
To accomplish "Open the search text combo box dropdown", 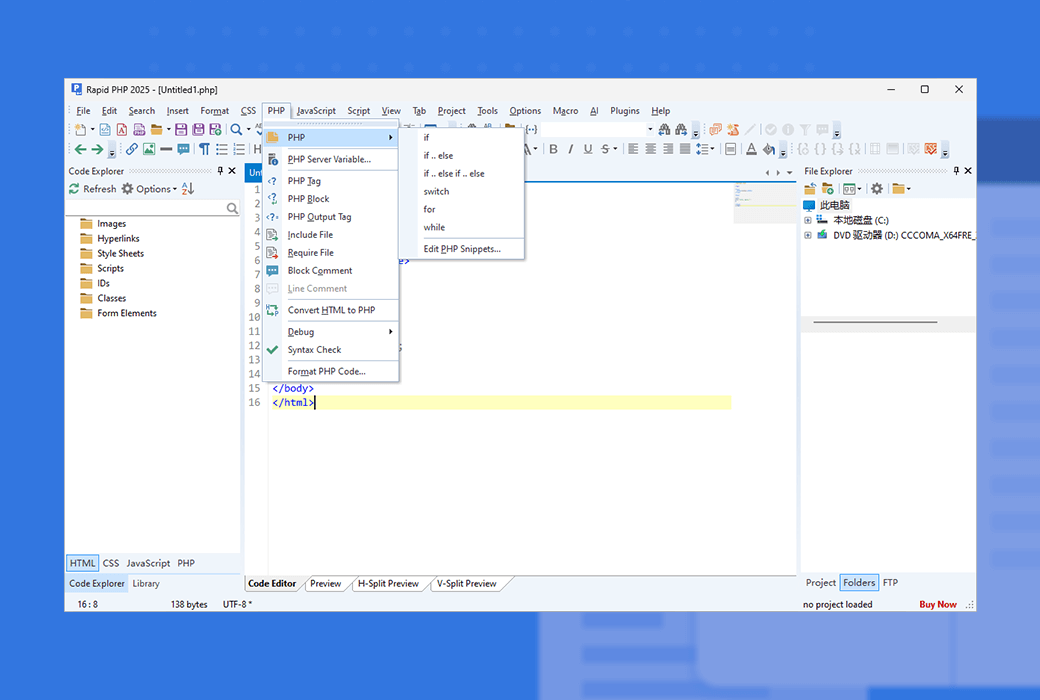I will click(x=650, y=129).
